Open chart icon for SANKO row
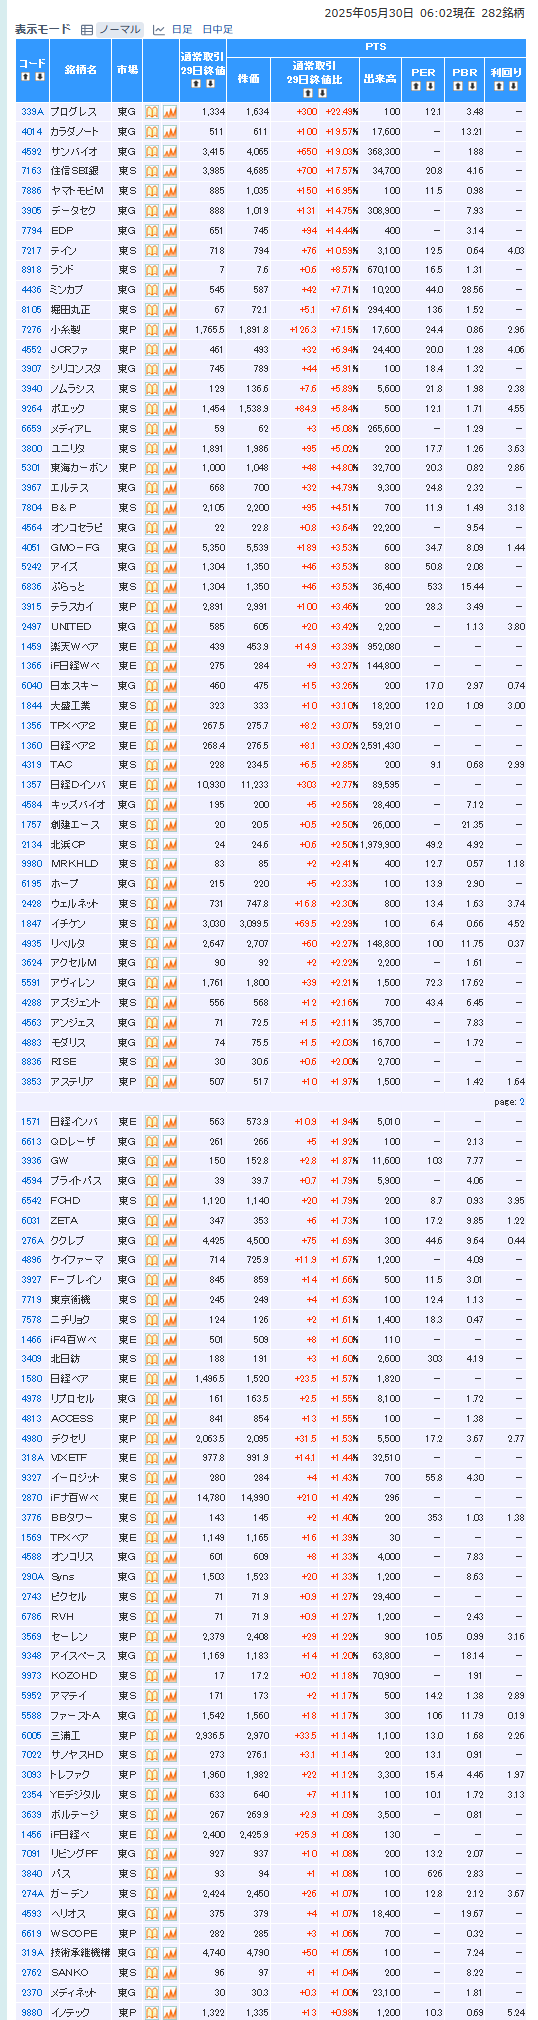This screenshot has height=2020, width=538. [169, 1973]
